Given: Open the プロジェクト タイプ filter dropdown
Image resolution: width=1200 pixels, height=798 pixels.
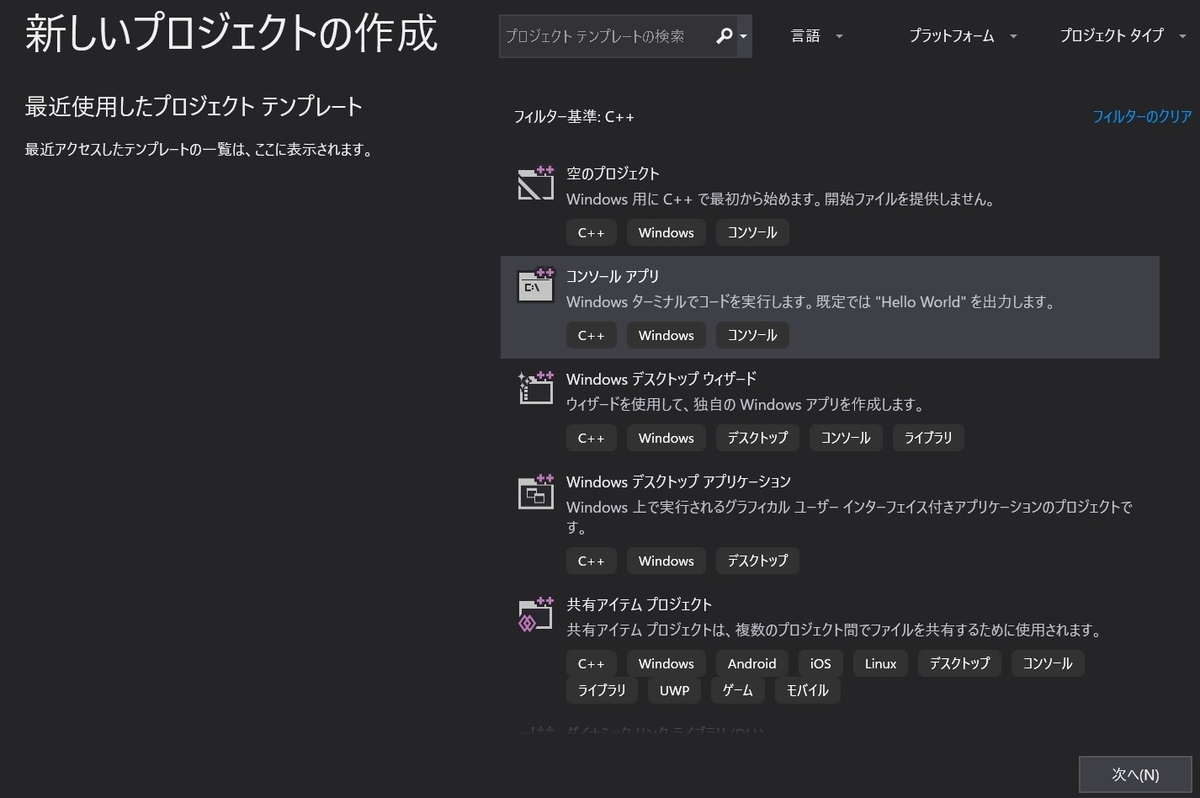Looking at the screenshot, I should tap(1124, 36).
